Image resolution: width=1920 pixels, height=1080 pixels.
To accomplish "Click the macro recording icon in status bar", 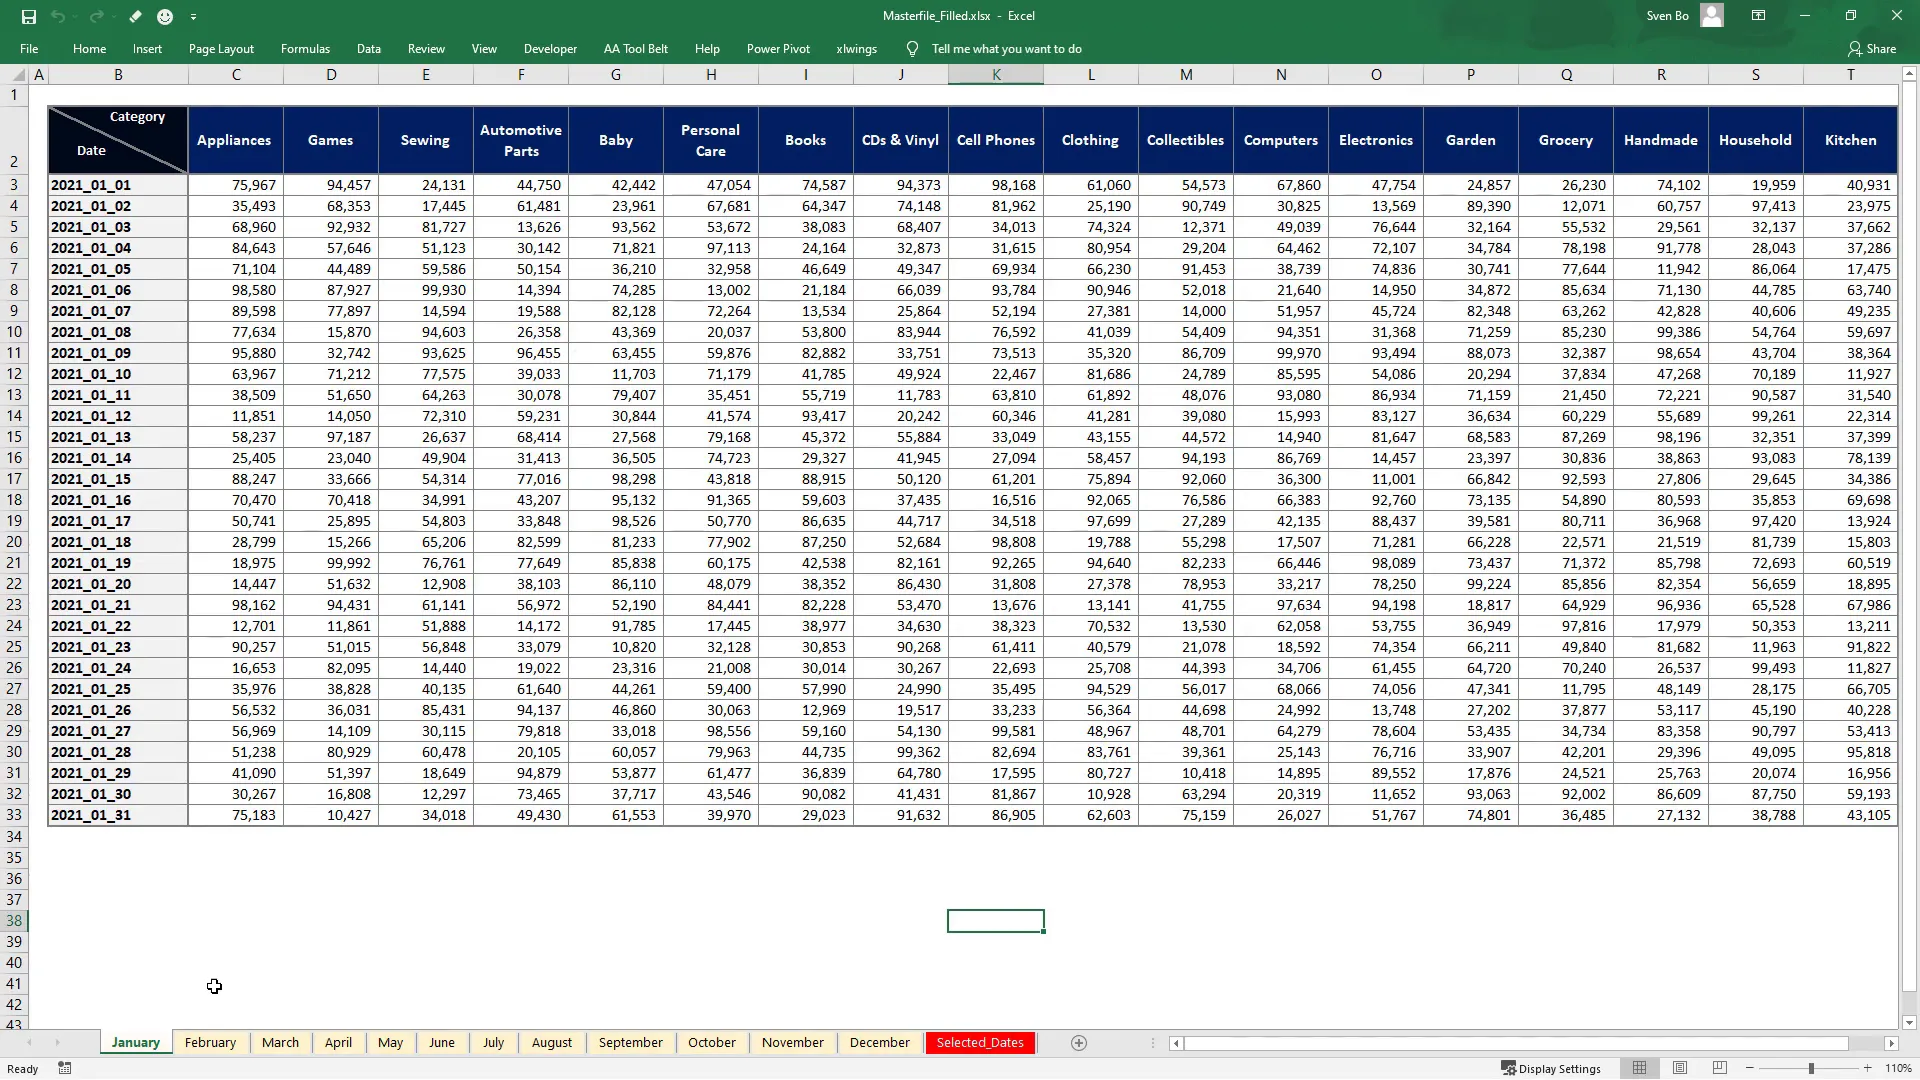I will tap(65, 1068).
